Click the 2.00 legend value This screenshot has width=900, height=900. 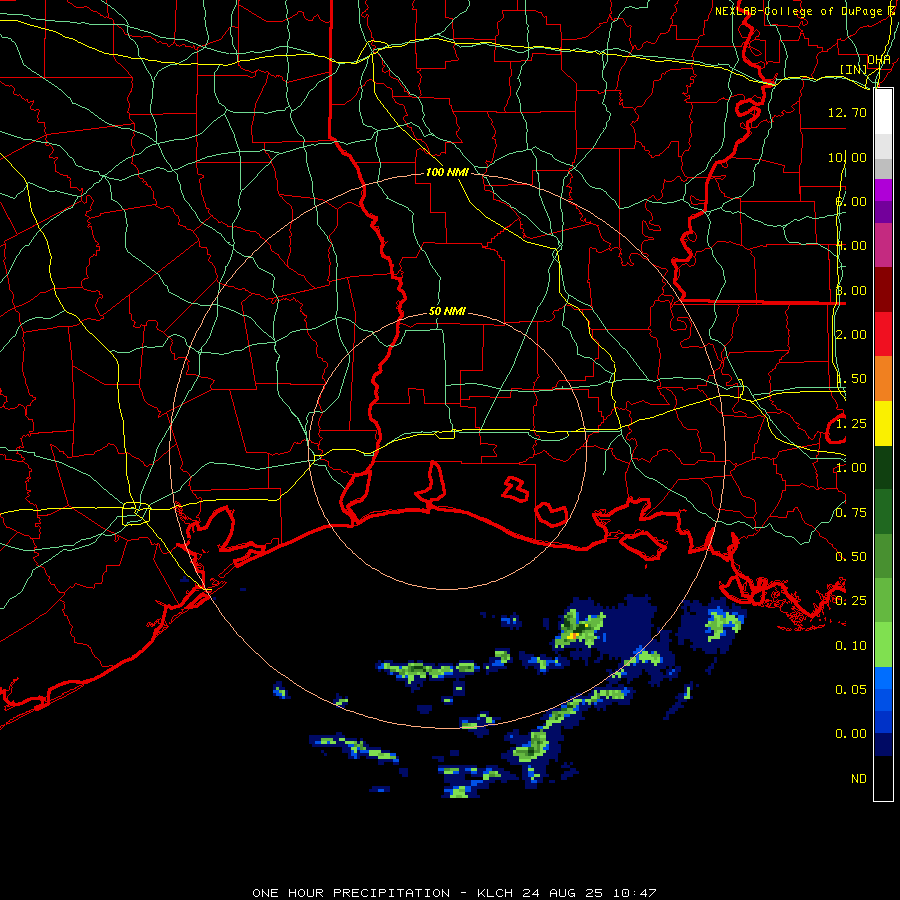click(x=851, y=335)
